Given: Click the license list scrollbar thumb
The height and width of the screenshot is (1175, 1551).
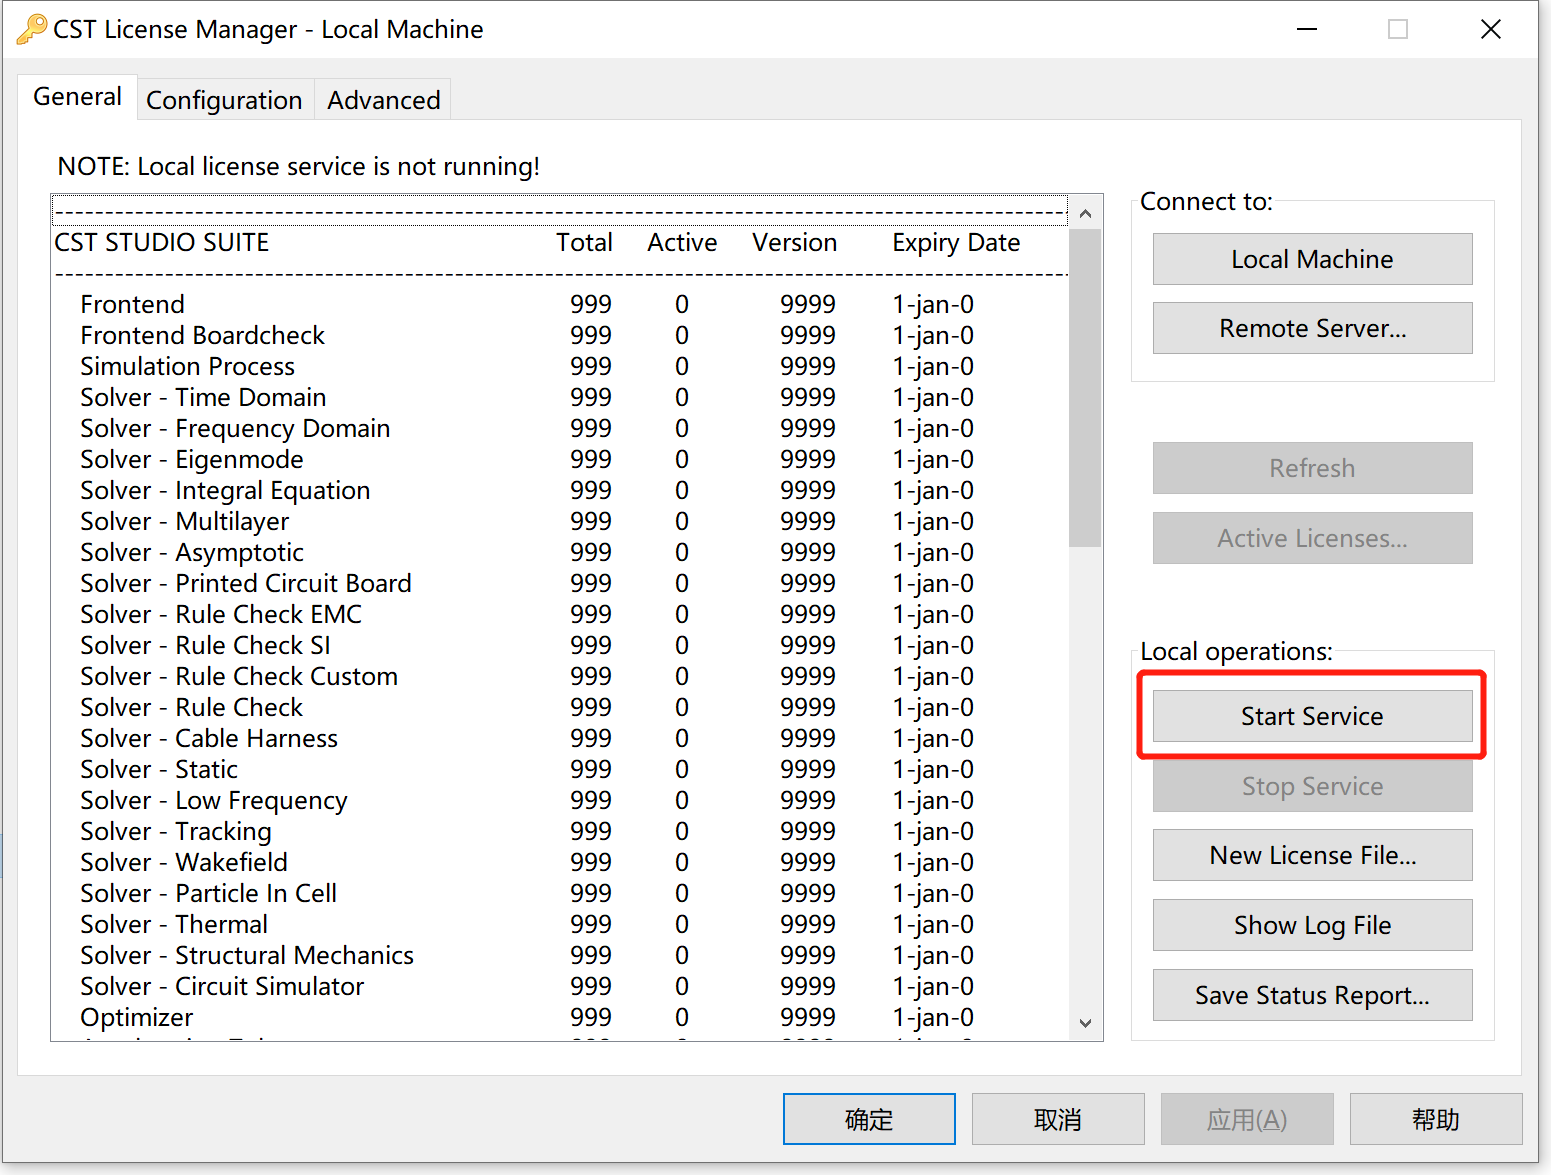Looking at the screenshot, I should tap(1085, 388).
